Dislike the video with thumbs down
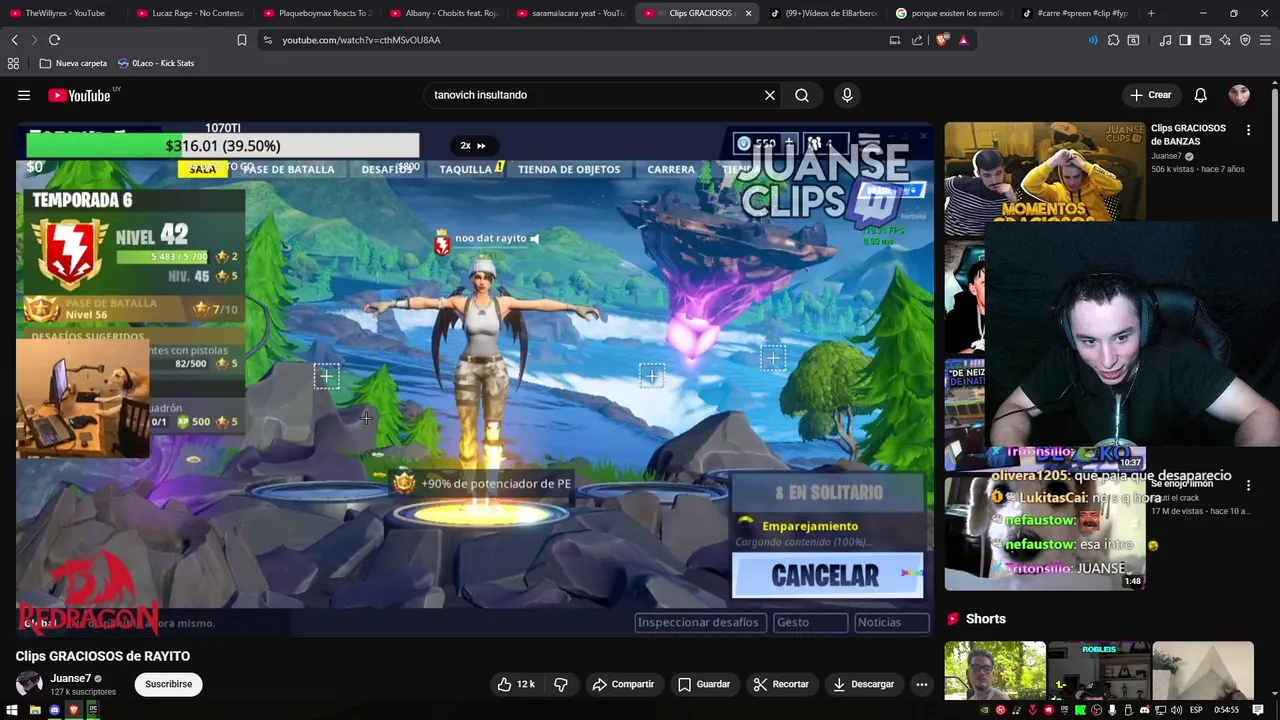The image size is (1280, 720). [561, 684]
